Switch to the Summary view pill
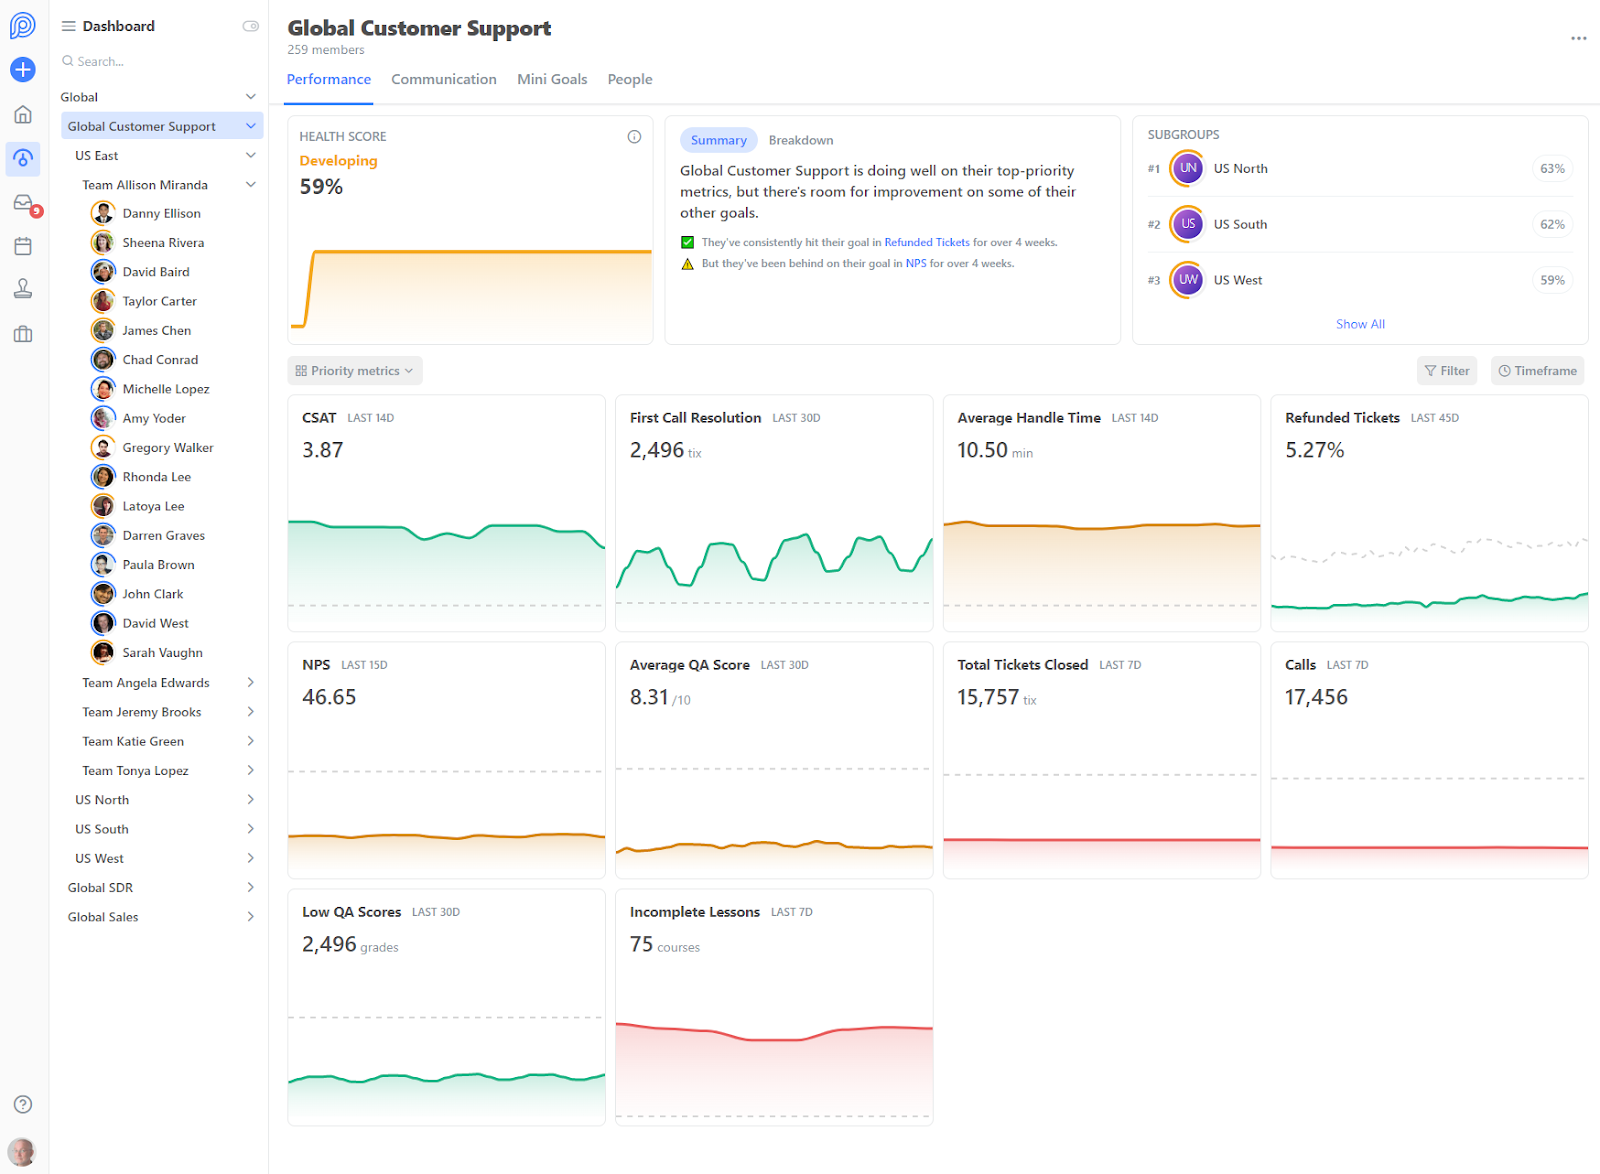Screen dimensions: 1600x1174 [x=718, y=140]
